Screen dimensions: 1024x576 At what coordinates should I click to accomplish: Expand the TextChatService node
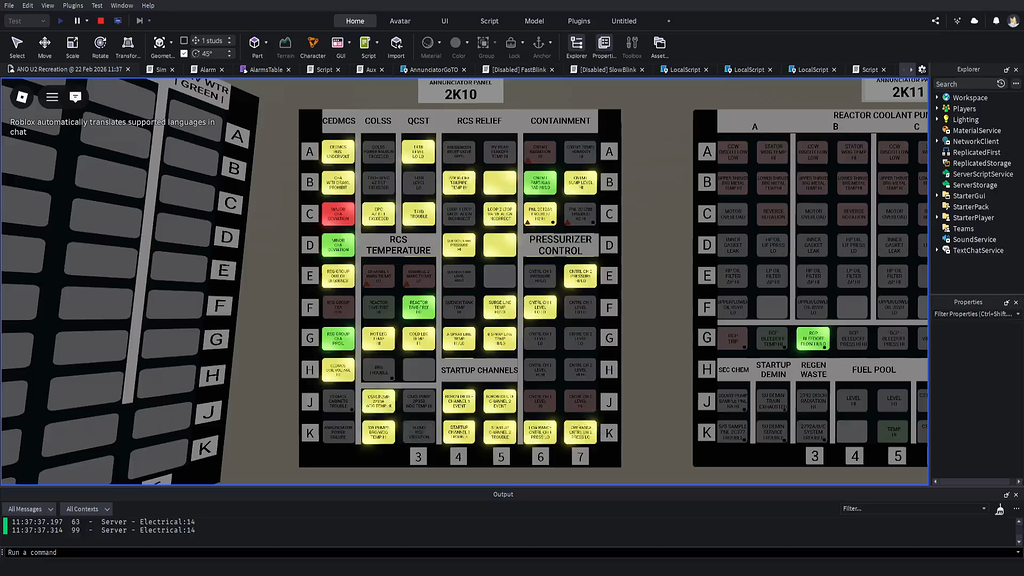click(938, 250)
